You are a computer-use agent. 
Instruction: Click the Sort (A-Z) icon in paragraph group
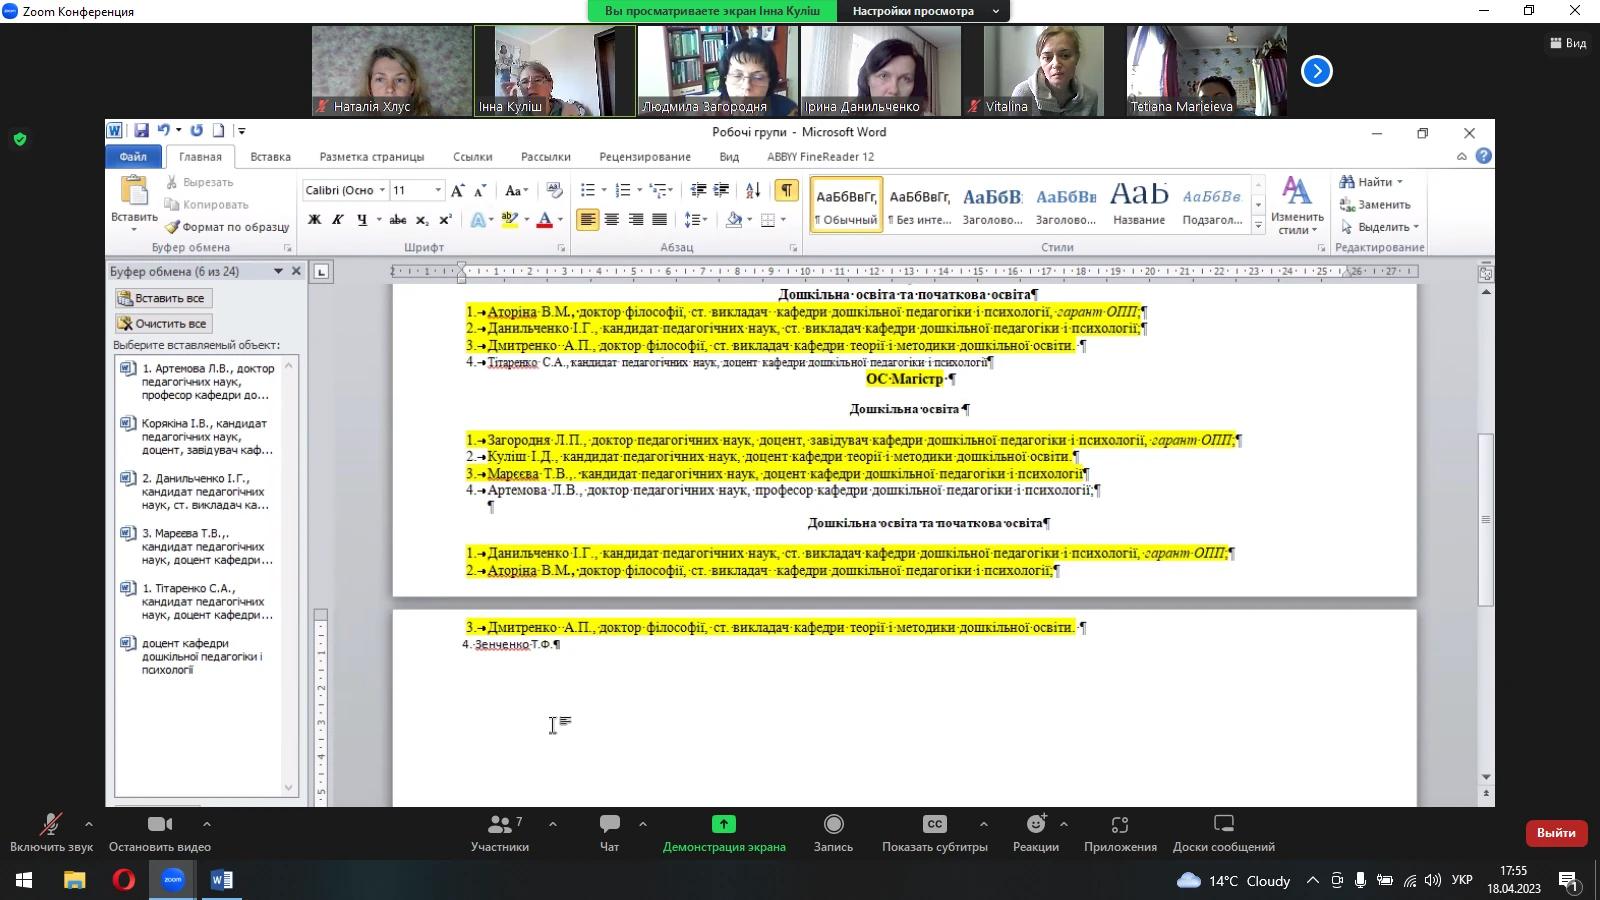753,190
